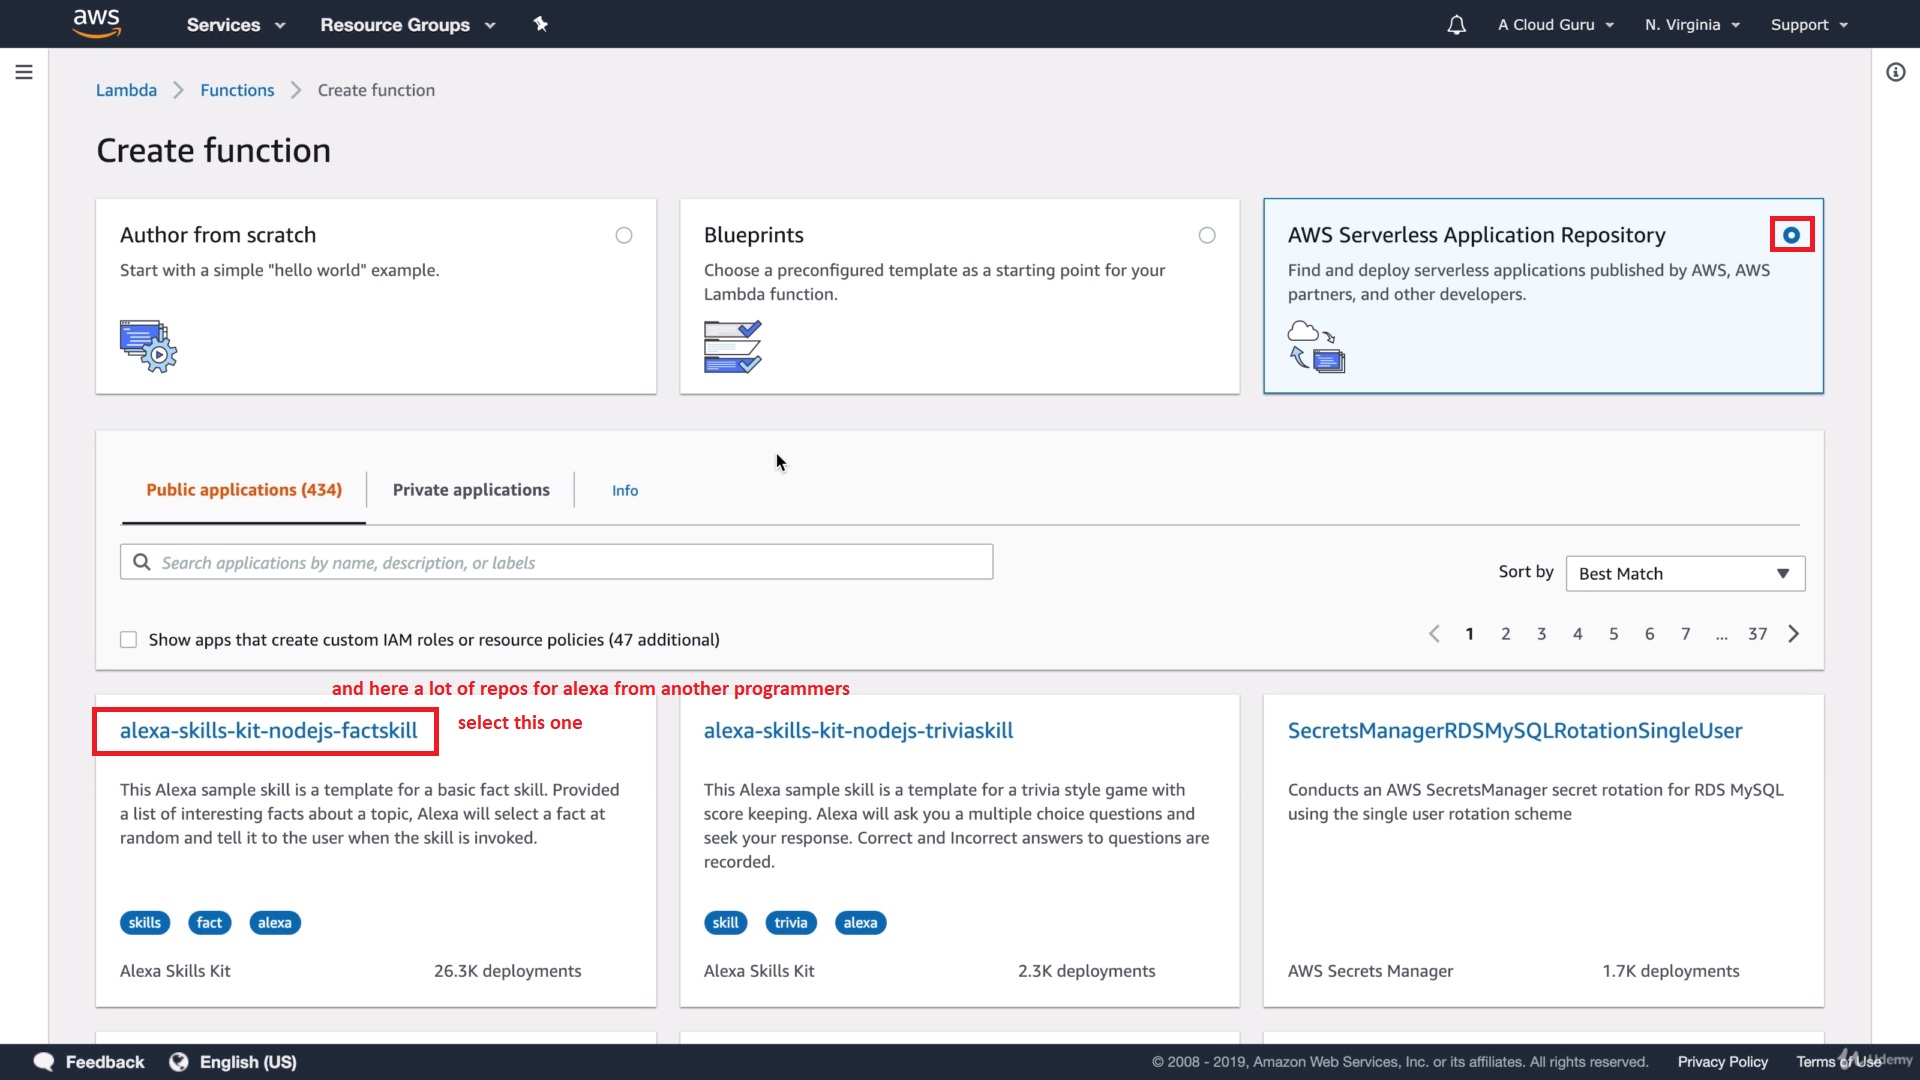
Task: Open the Sort by Best Match dropdown
Action: 1685,574
